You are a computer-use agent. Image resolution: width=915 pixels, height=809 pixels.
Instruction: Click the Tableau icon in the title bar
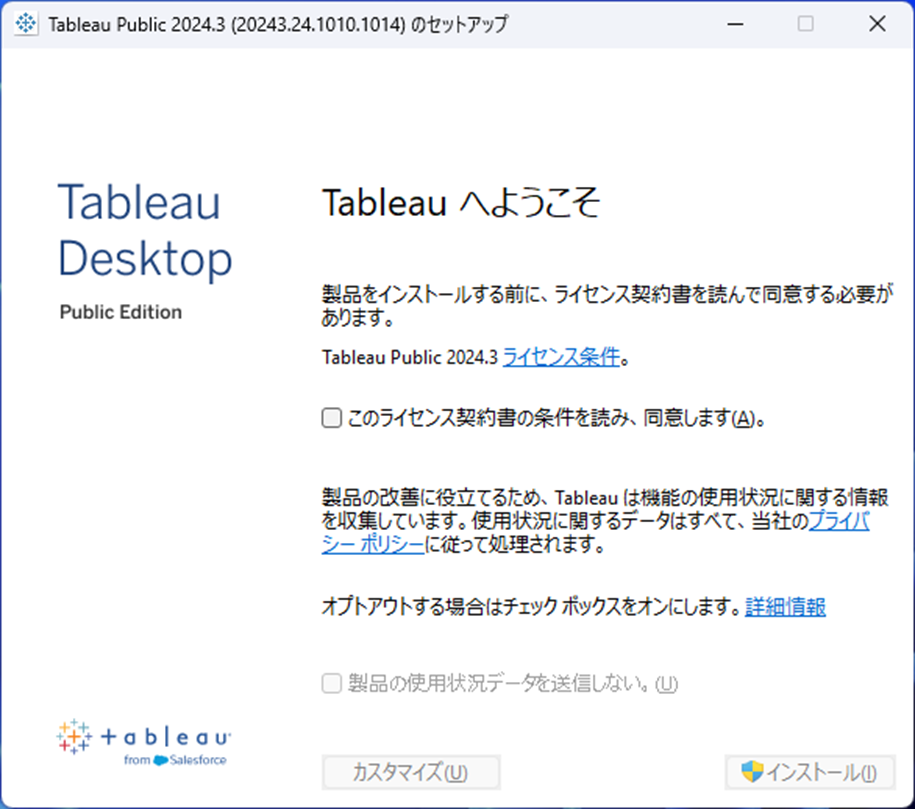[x=26, y=24]
